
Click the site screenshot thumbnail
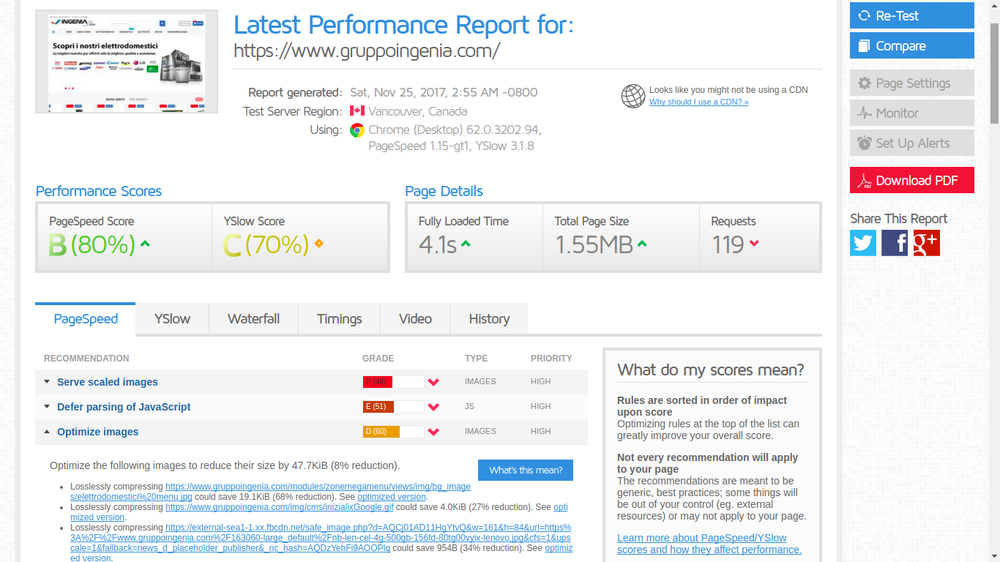tap(126, 61)
